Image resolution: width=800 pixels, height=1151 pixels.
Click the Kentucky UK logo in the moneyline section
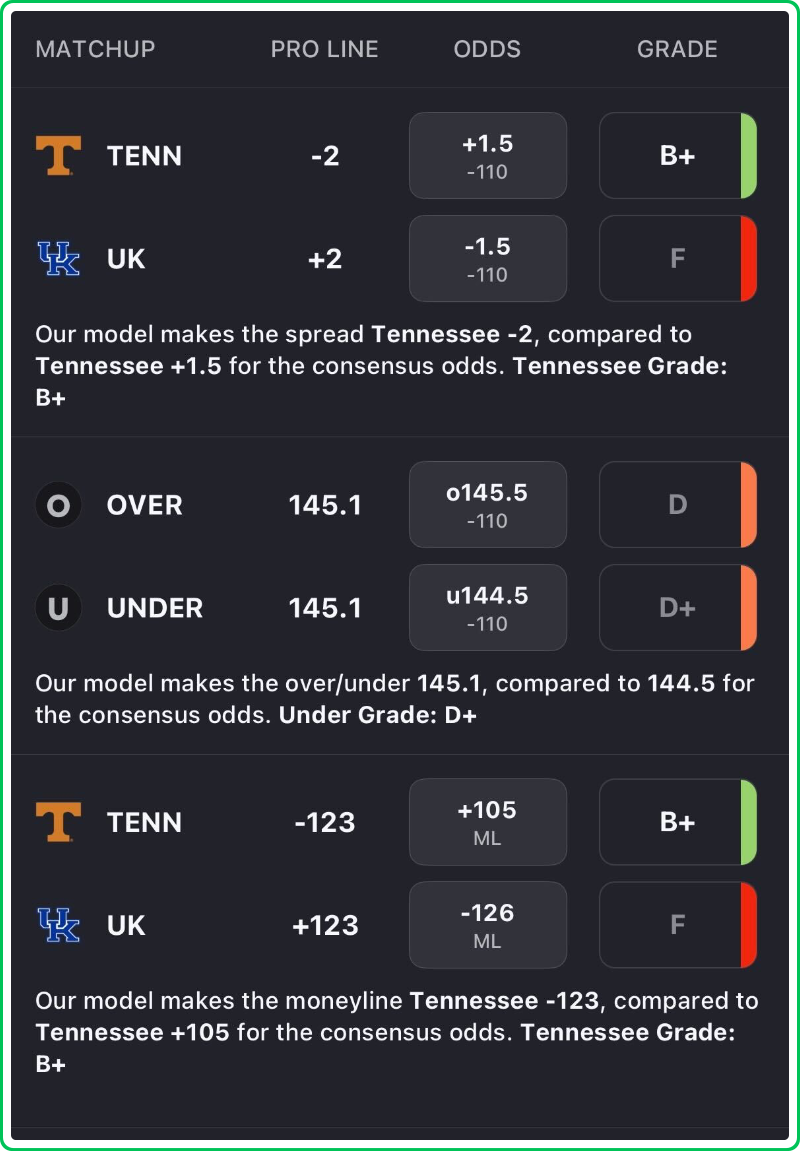58,925
